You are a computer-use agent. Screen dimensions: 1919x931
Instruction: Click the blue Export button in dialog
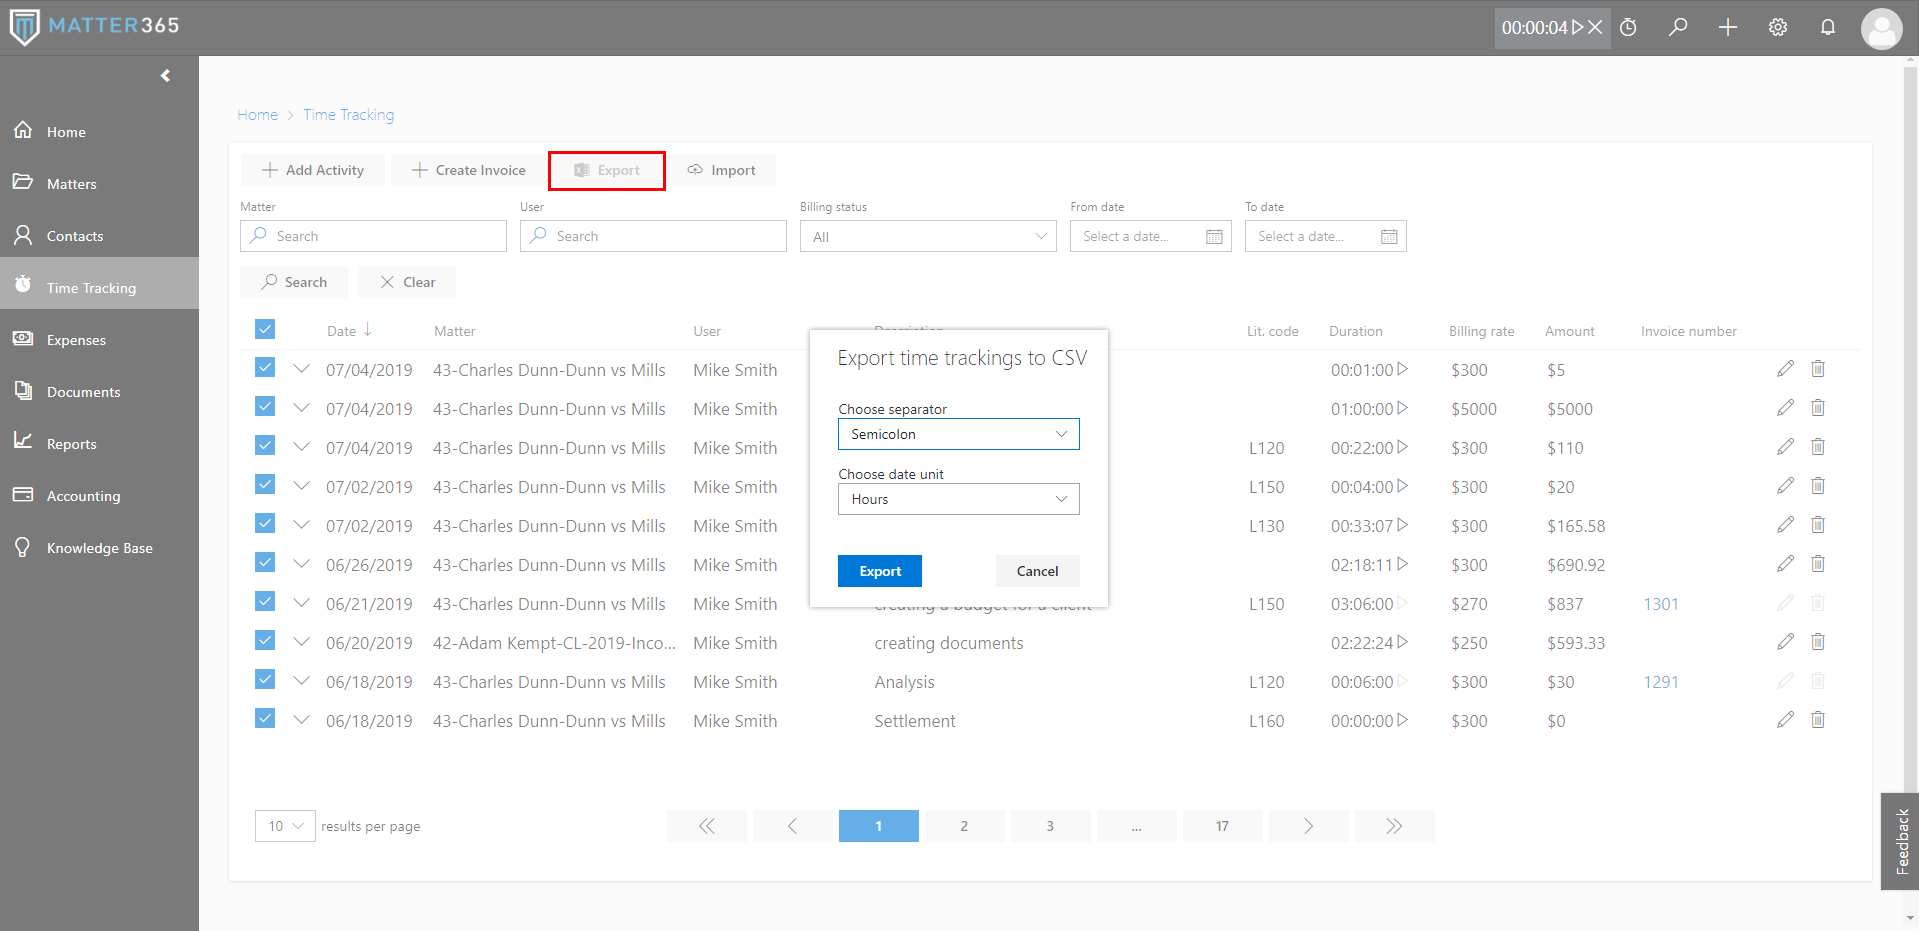click(879, 571)
